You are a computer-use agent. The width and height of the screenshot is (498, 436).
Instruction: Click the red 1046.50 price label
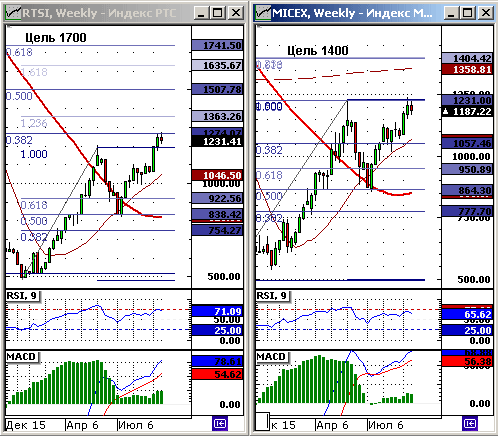pyautogui.click(x=217, y=175)
